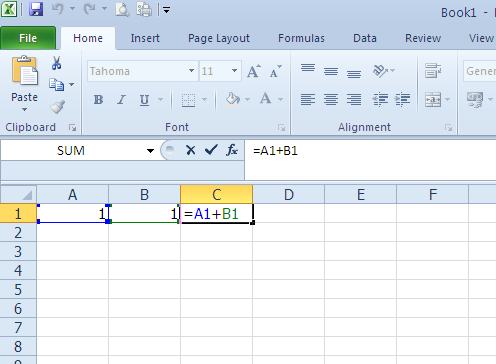Expand the font size 11 dropdown

coord(234,71)
